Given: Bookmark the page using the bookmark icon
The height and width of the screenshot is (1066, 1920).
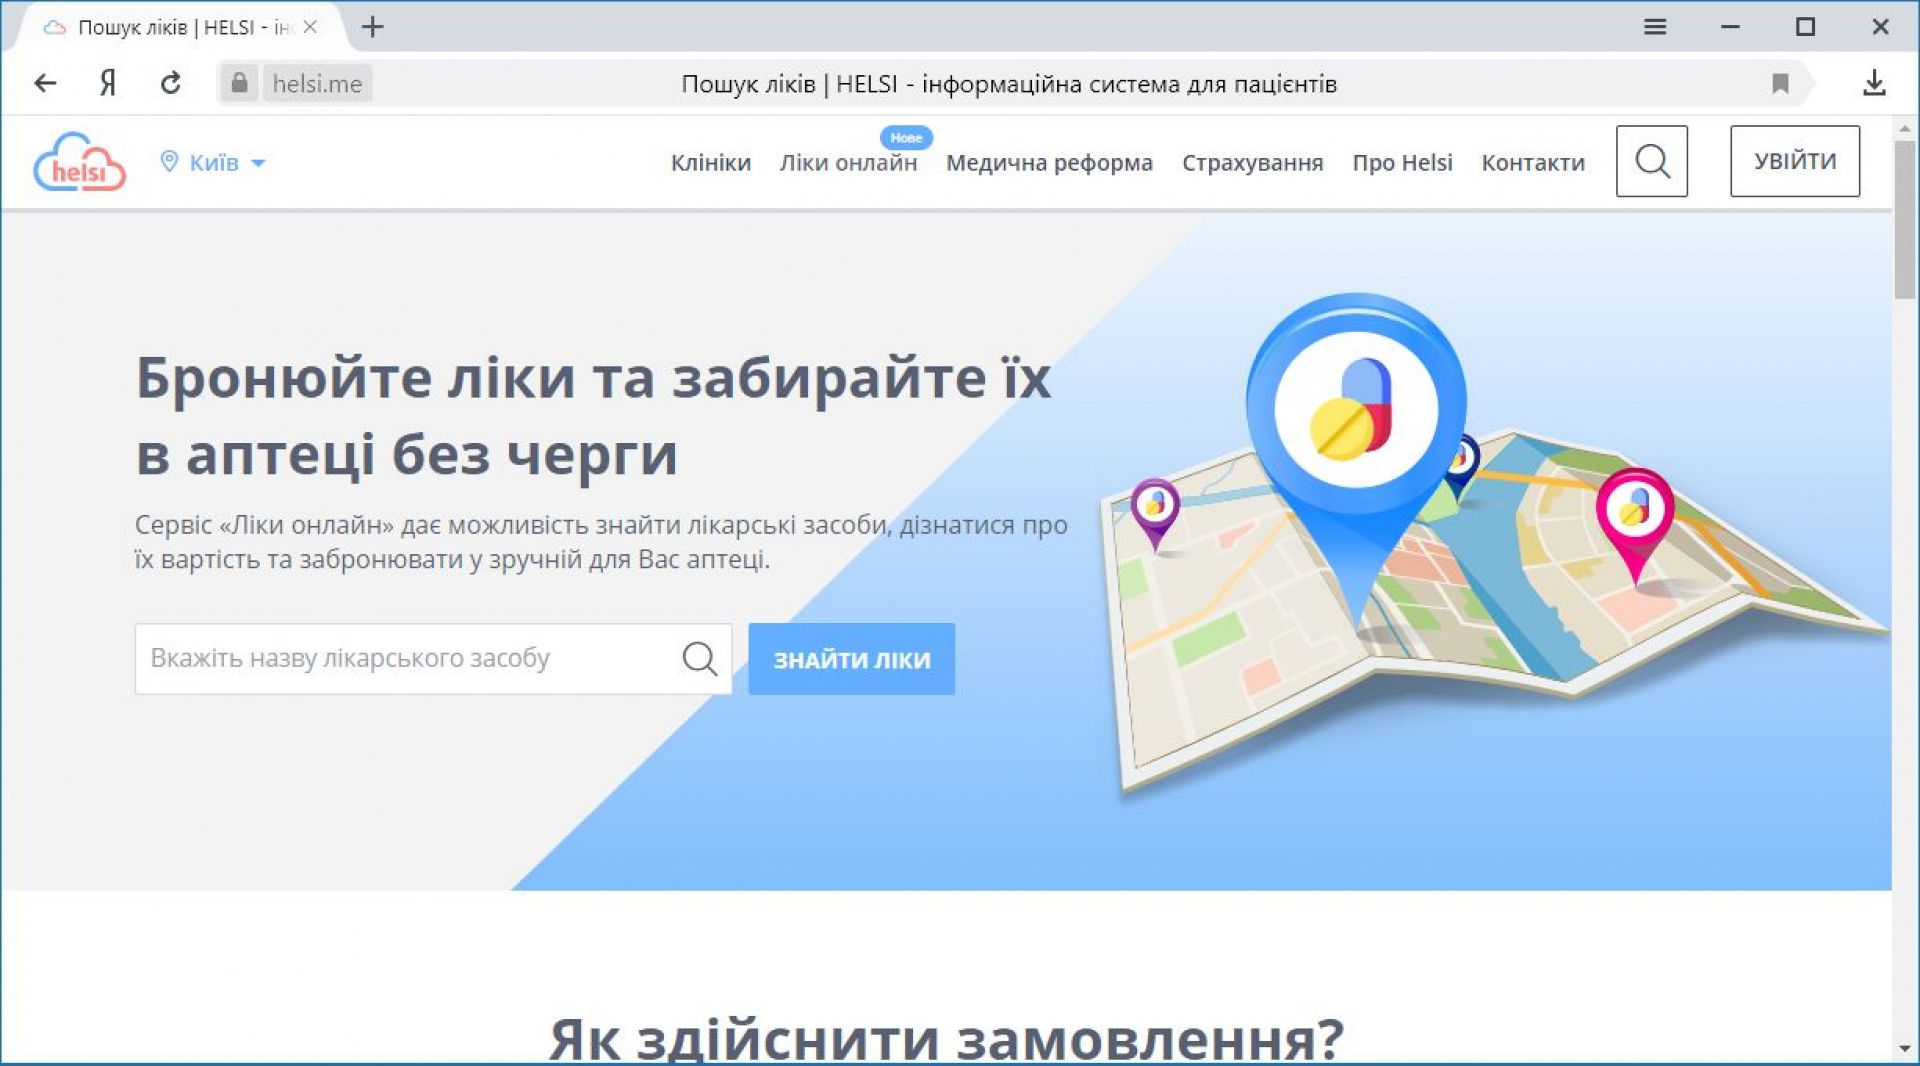Looking at the screenshot, I should (x=1780, y=83).
